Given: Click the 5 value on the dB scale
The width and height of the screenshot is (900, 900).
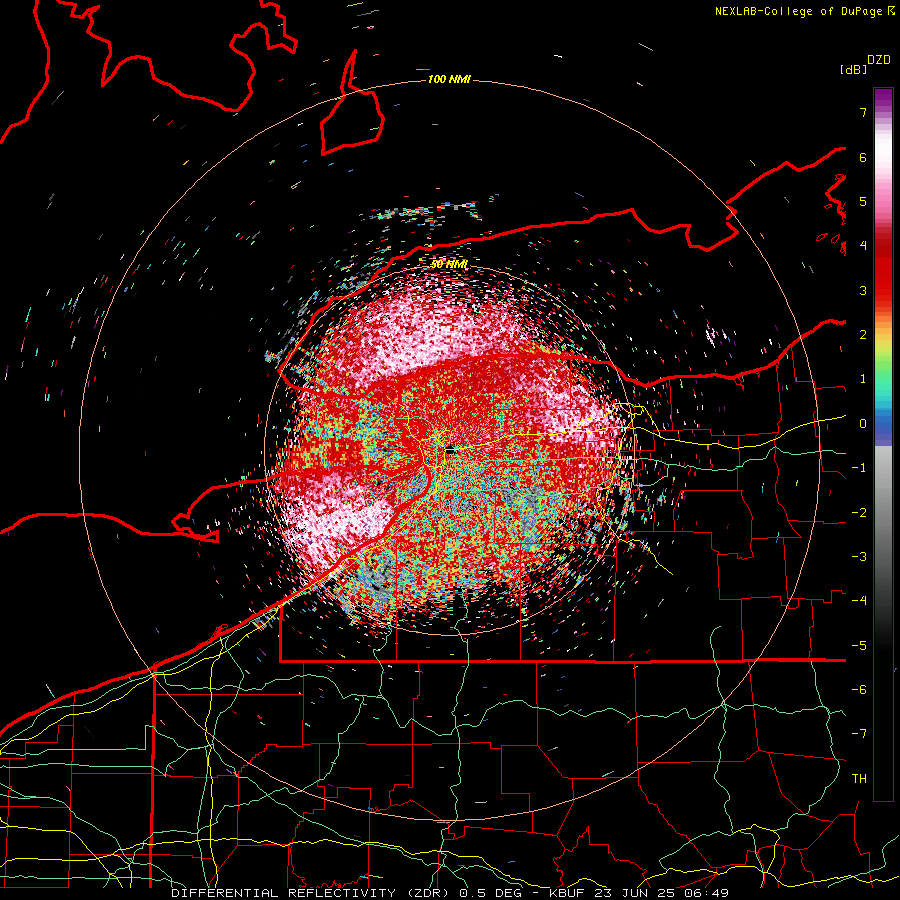Looking at the screenshot, I should click(863, 201).
